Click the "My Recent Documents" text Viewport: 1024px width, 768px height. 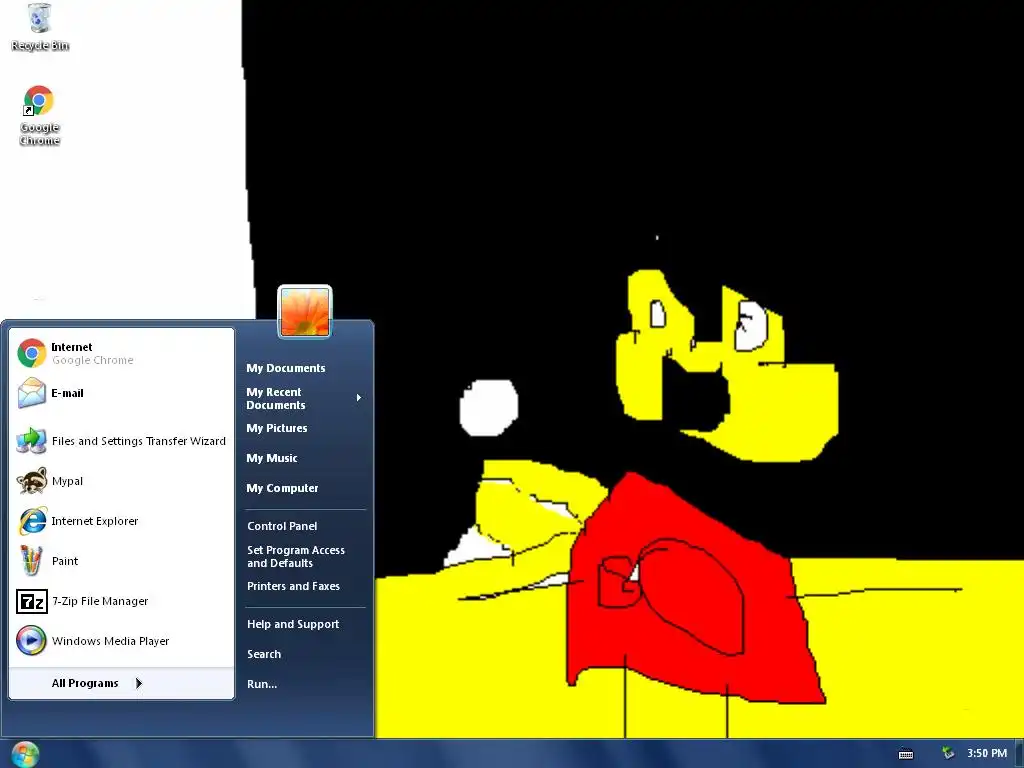(276, 398)
